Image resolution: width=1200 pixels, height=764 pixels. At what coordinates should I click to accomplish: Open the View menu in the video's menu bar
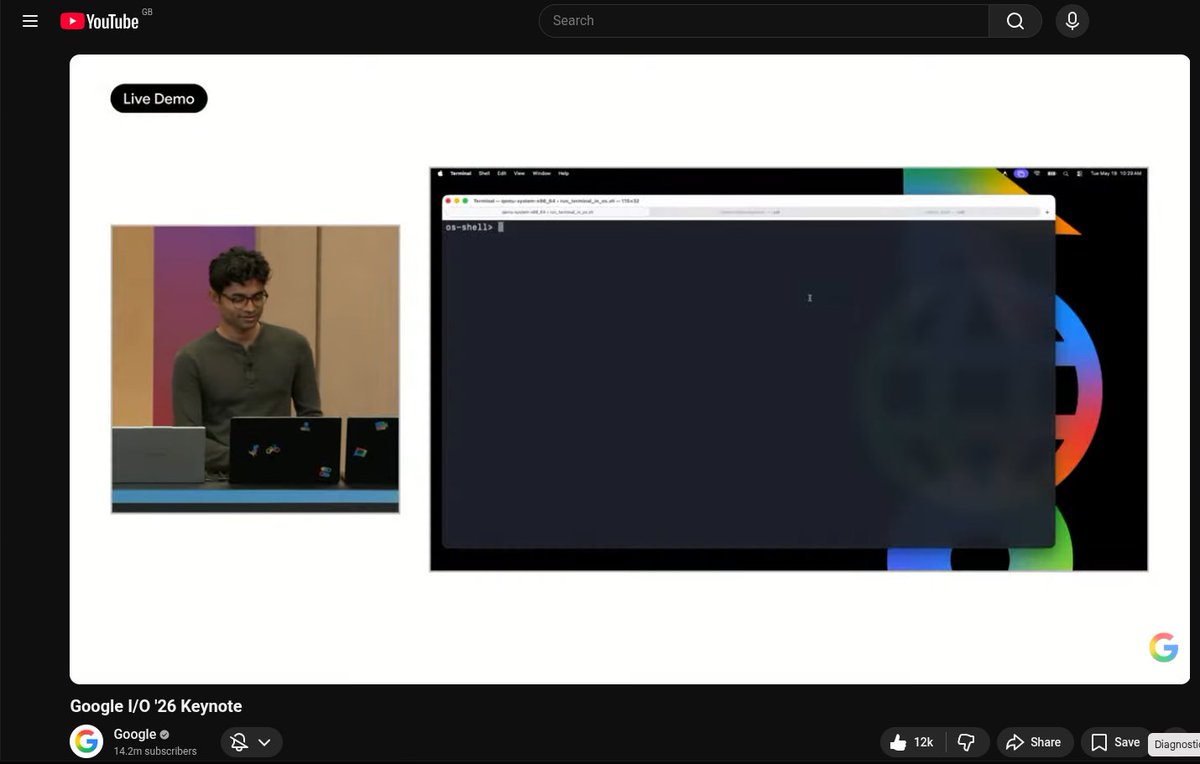[520, 173]
